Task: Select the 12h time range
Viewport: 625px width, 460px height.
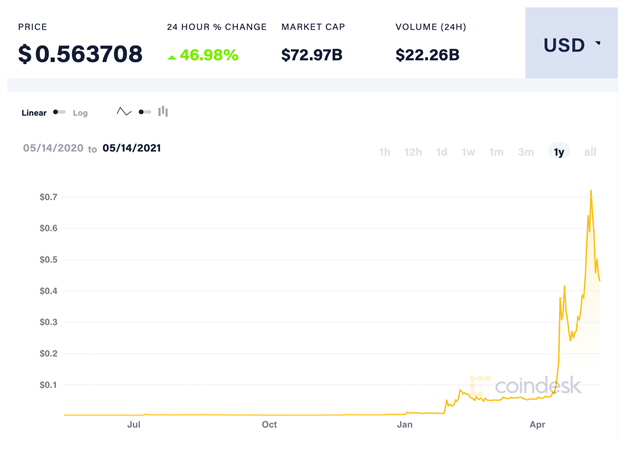Action: coord(413,152)
